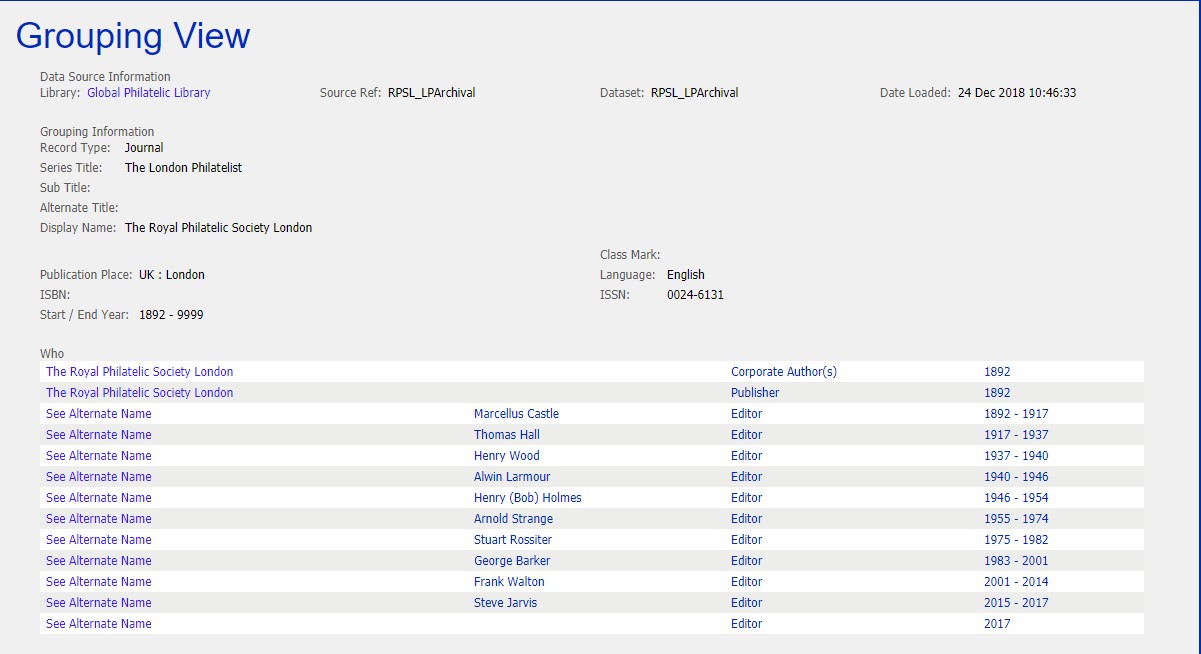
Task: Click the Series Title value The London Philatelist
Action: click(x=184, y=168)
